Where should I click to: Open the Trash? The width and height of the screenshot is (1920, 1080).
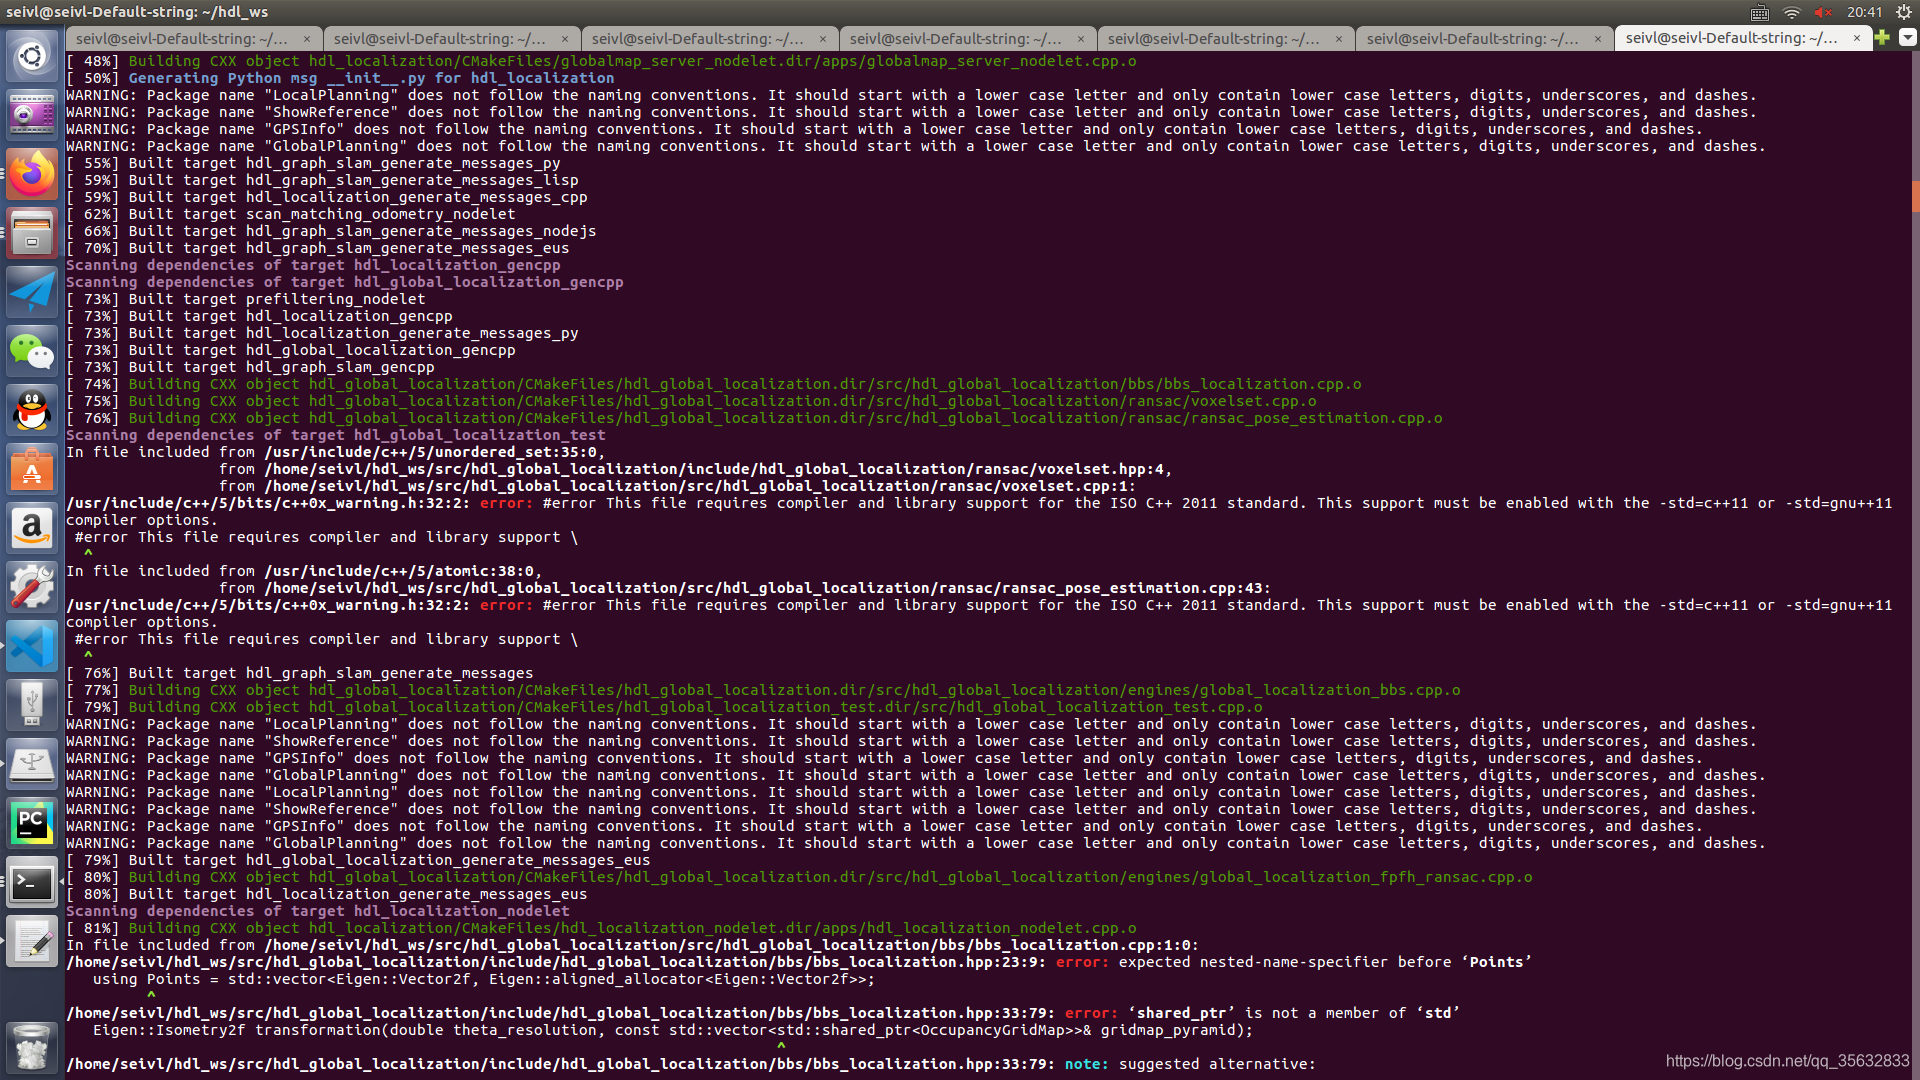pos(32,1047)
